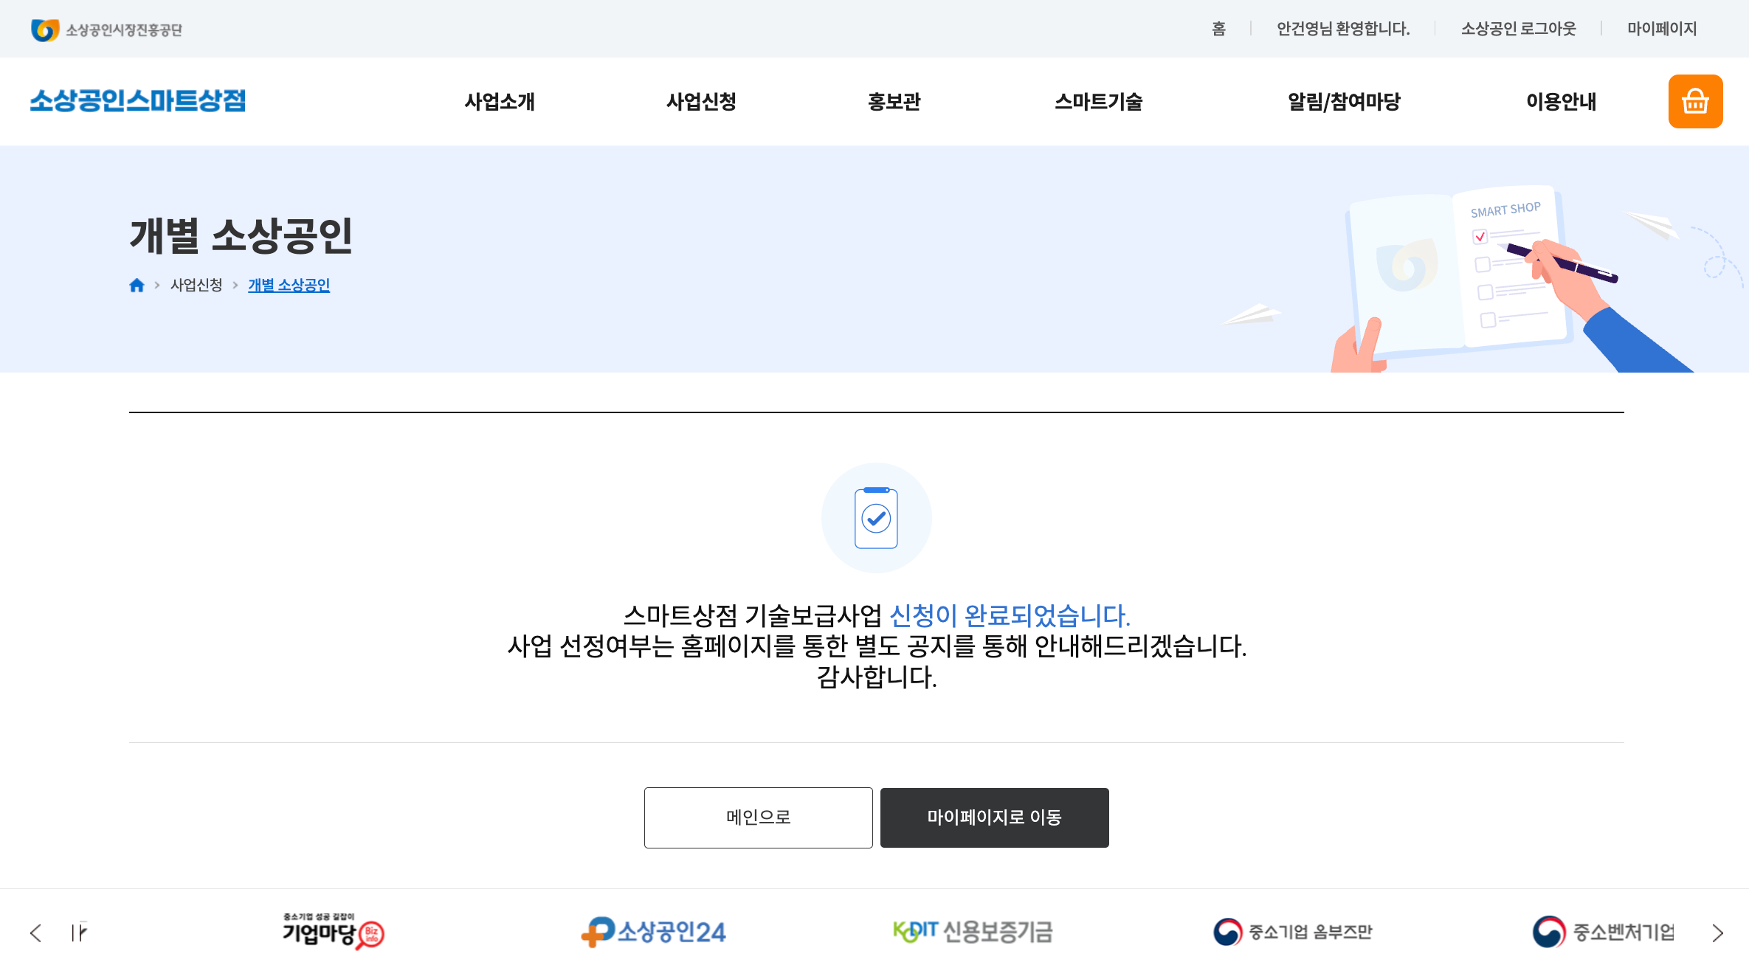Click the 소상공인스마트상점 site logo

coord(138,101)
